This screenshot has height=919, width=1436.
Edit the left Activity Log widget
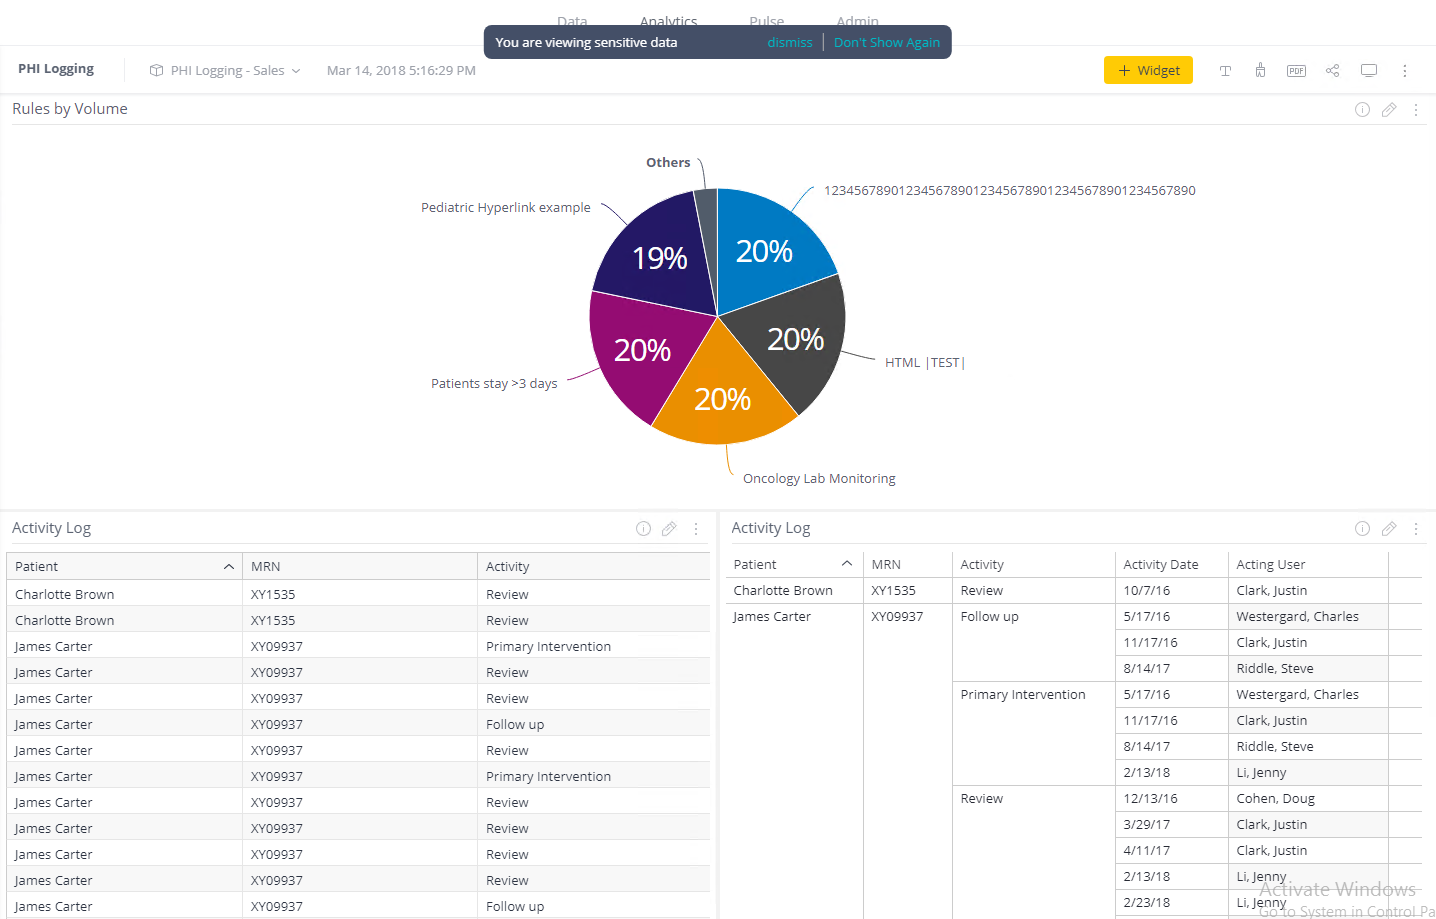point(669,529)
